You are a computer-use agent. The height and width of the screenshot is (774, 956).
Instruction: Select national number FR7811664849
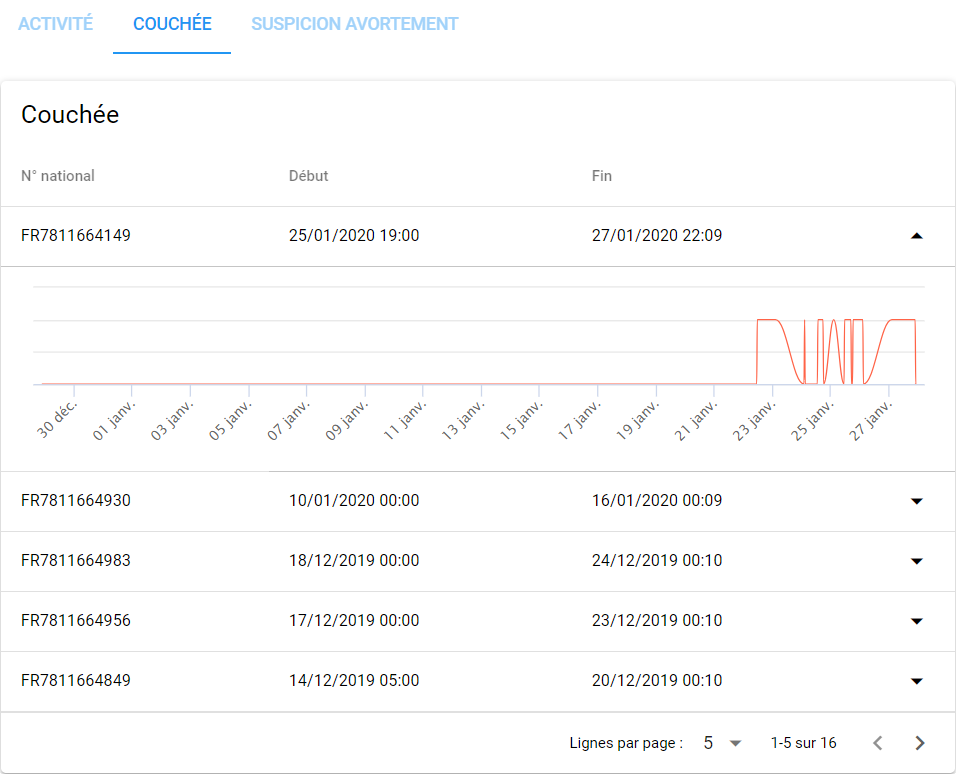76,680
